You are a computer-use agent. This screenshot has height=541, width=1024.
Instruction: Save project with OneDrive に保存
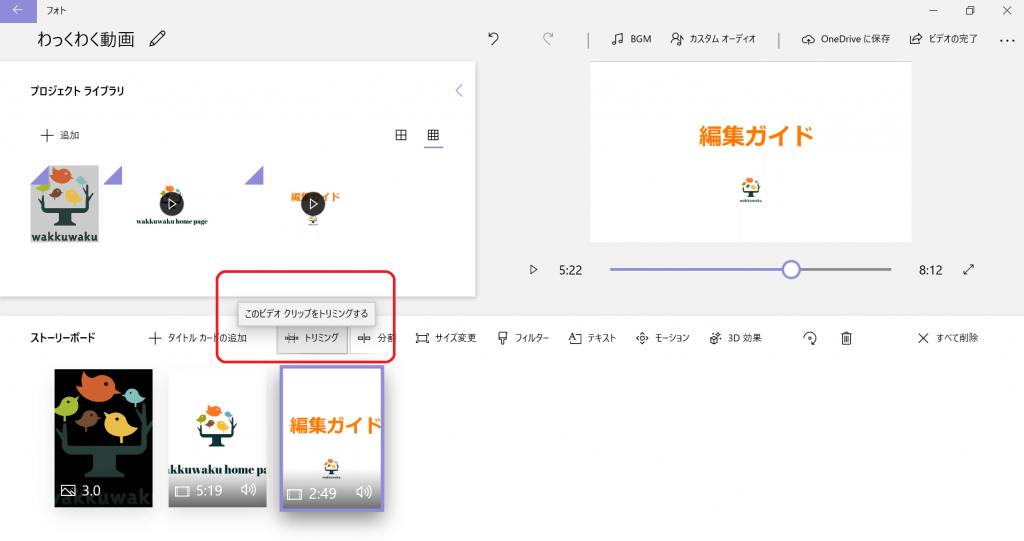point(845,39)
